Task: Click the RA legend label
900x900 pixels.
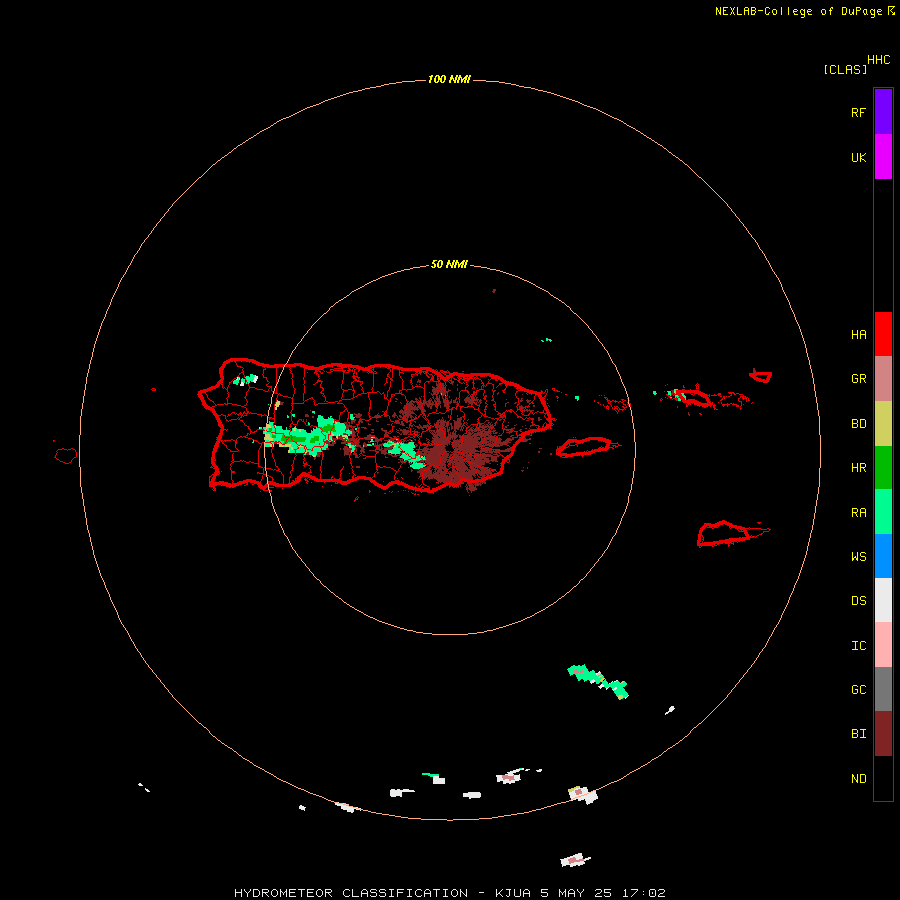Action: point(858,513)
